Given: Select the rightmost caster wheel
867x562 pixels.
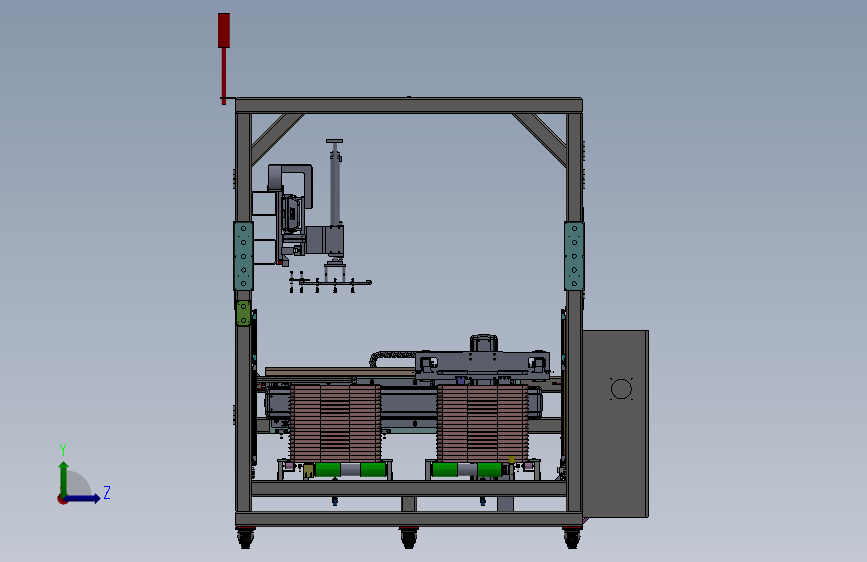Looking at the screenshot, I should click(x=572, y=537).
